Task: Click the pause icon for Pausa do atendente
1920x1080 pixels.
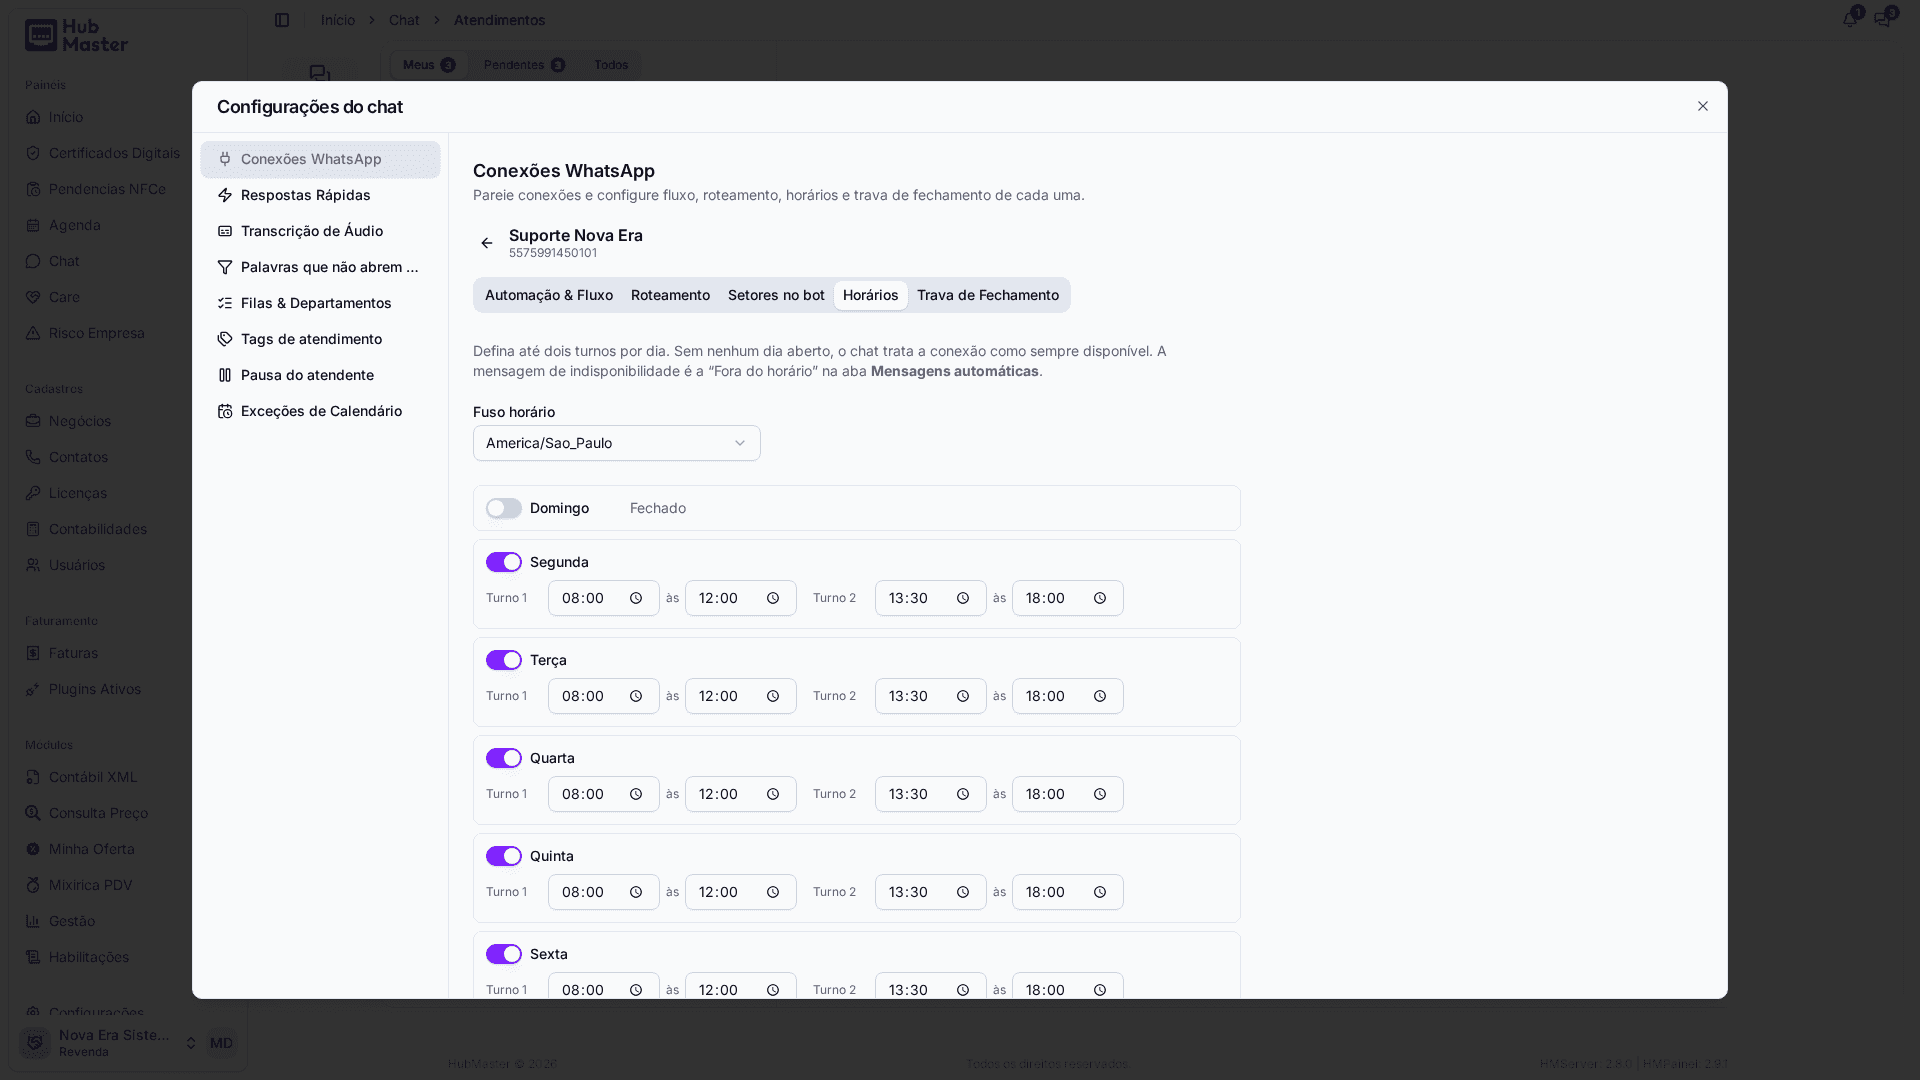Action: (225, 375)
